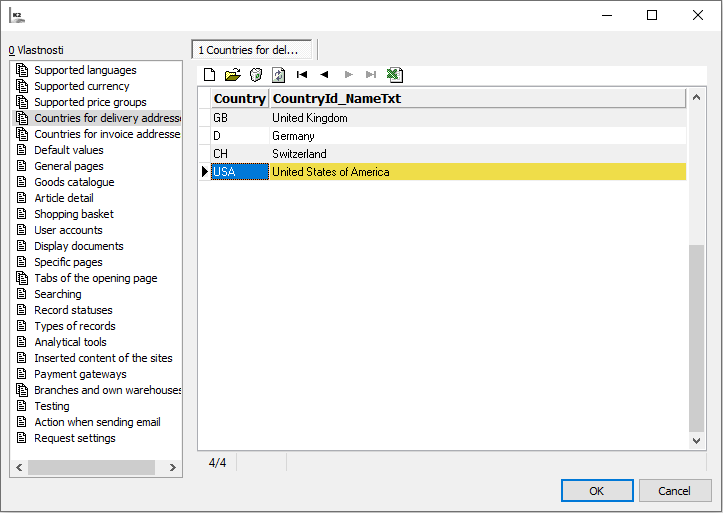
Task: Click the 4/4 record counter
Action: (217, 463)
